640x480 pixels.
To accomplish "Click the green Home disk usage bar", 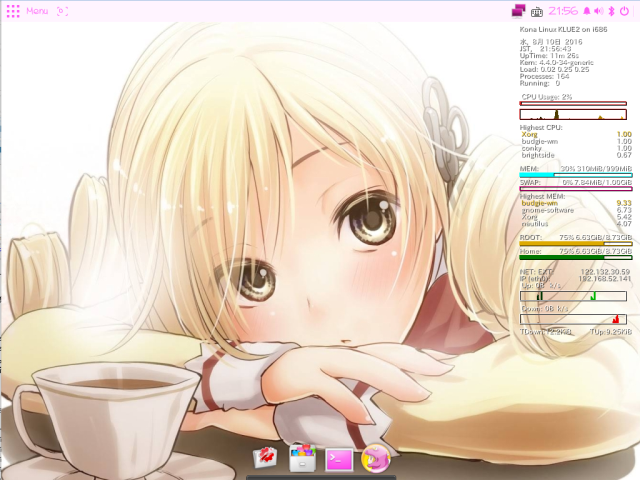I will (576, 258).
